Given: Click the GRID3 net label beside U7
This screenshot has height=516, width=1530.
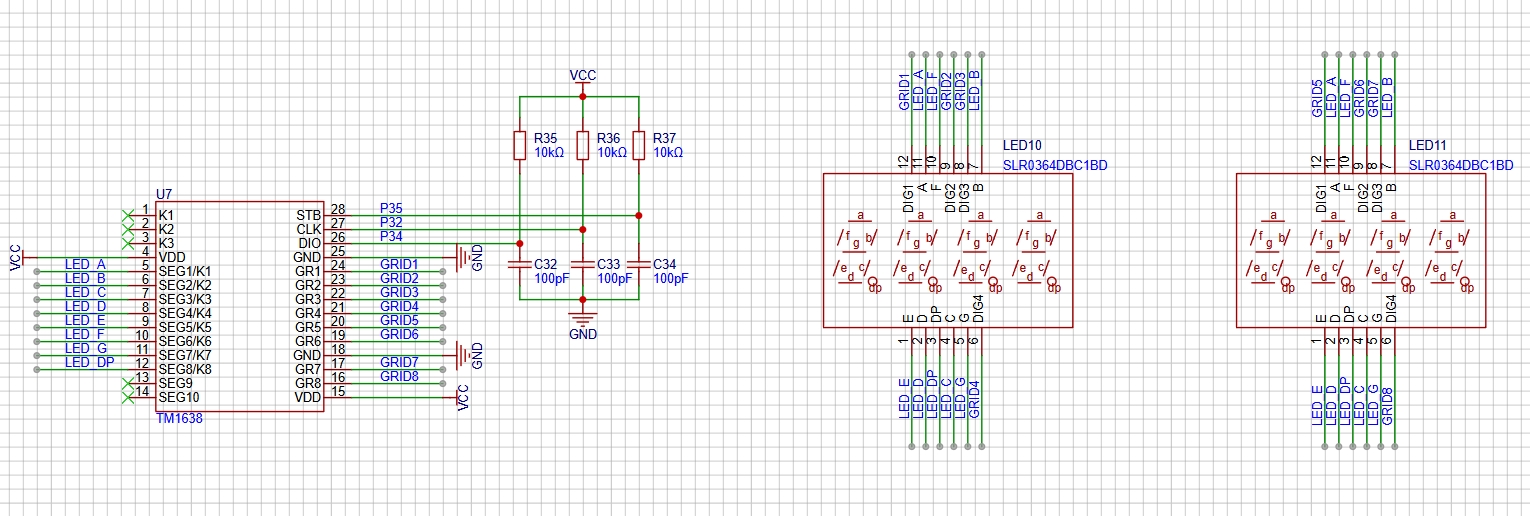Looking at the screenshot, I should point(399,292).
